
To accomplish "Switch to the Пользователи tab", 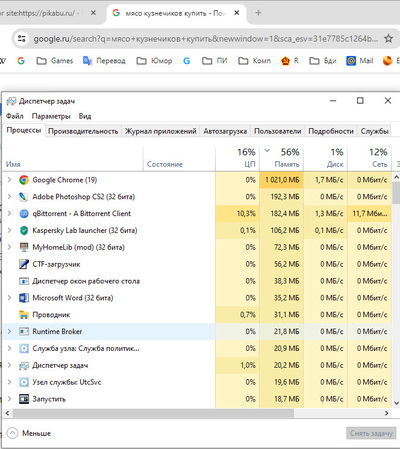I will coord(278,131).
